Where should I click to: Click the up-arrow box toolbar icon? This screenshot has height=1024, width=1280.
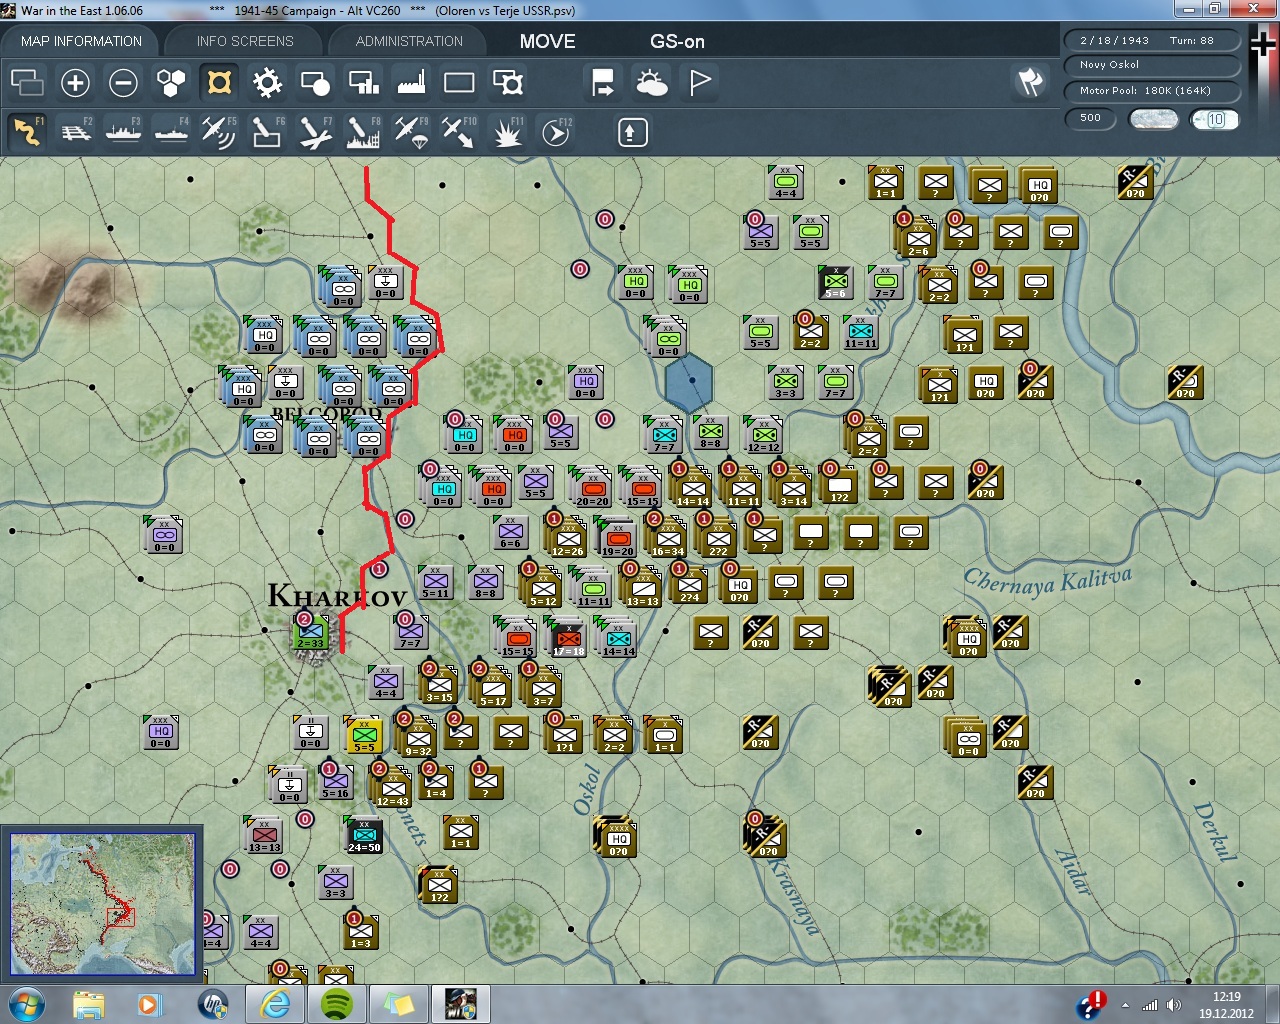click(x=632, y=132)
